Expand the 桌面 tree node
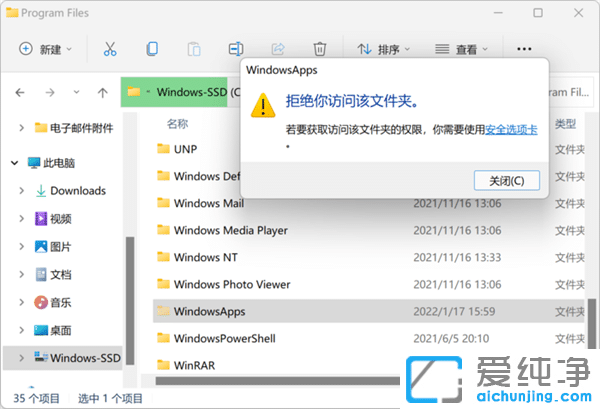Screen dimensions: 600x409 (21, 330)
